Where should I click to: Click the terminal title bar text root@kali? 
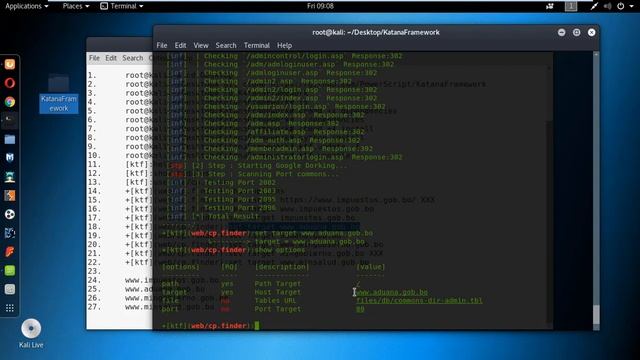pyautogui.click(x=376, y=32)
